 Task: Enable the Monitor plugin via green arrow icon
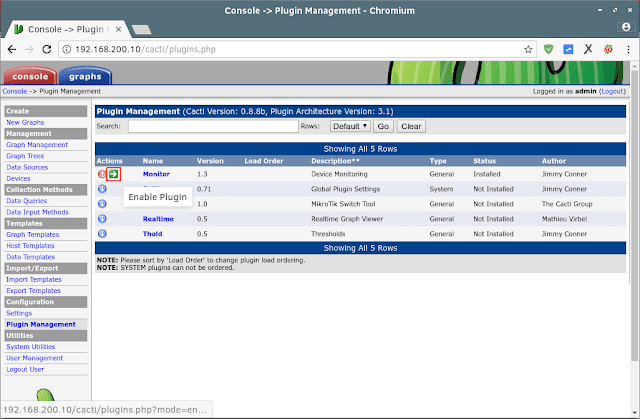pyautogui.click(x=113, y=174)
